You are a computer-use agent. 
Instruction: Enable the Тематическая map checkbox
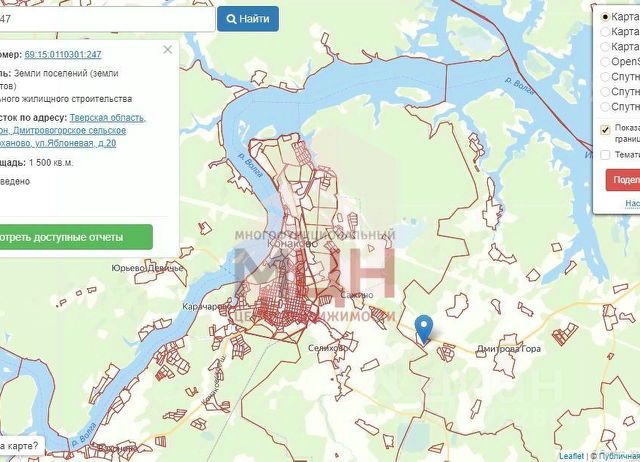point(605,155)
